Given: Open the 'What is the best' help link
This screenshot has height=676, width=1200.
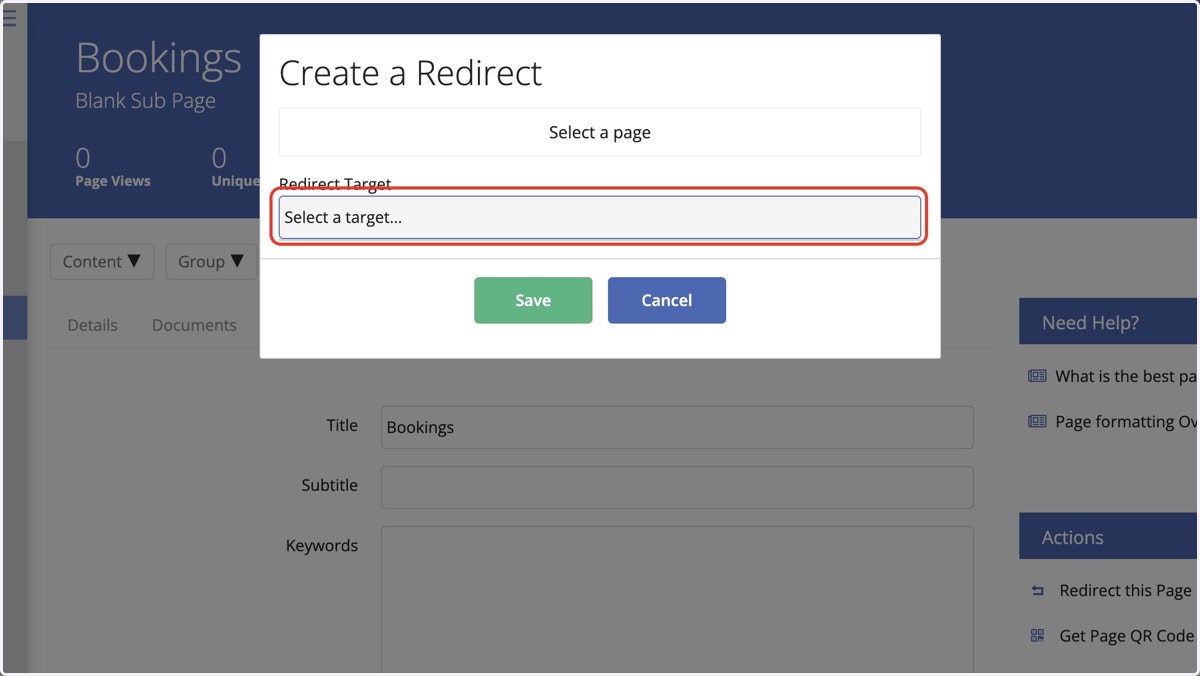Looking at the screenshot, I should point(1126,376).
